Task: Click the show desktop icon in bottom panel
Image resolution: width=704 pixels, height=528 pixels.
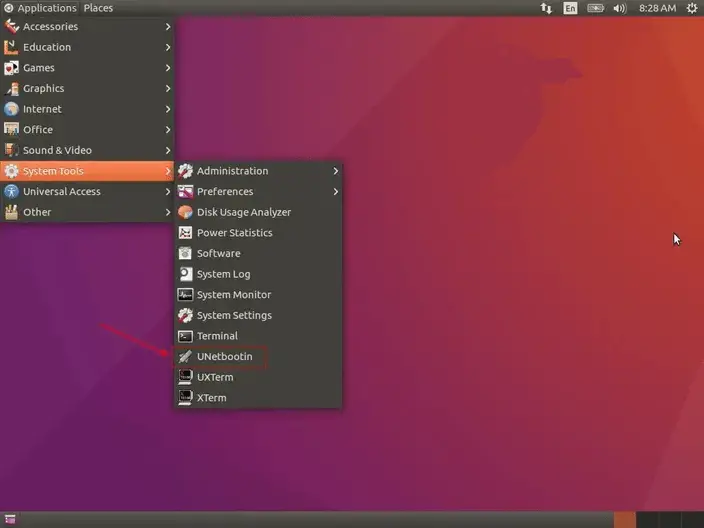Action: pyautogui.click(x=10, y=519)
